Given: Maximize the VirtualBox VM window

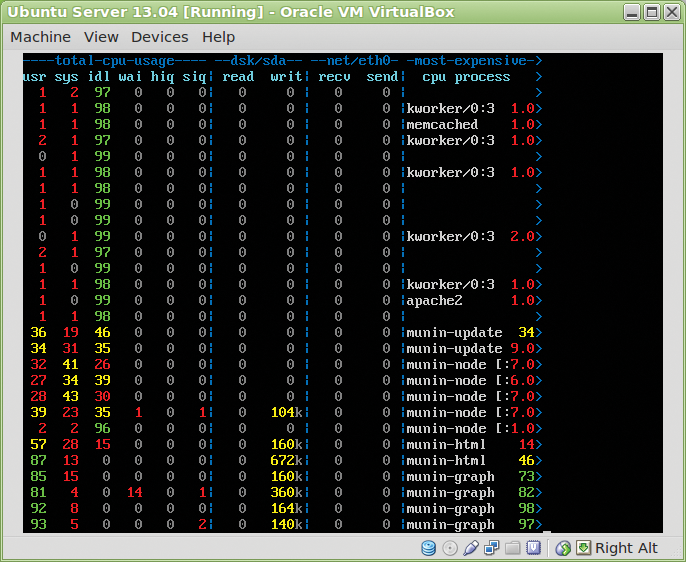Looking at the screenshot, I should (651, 13).
